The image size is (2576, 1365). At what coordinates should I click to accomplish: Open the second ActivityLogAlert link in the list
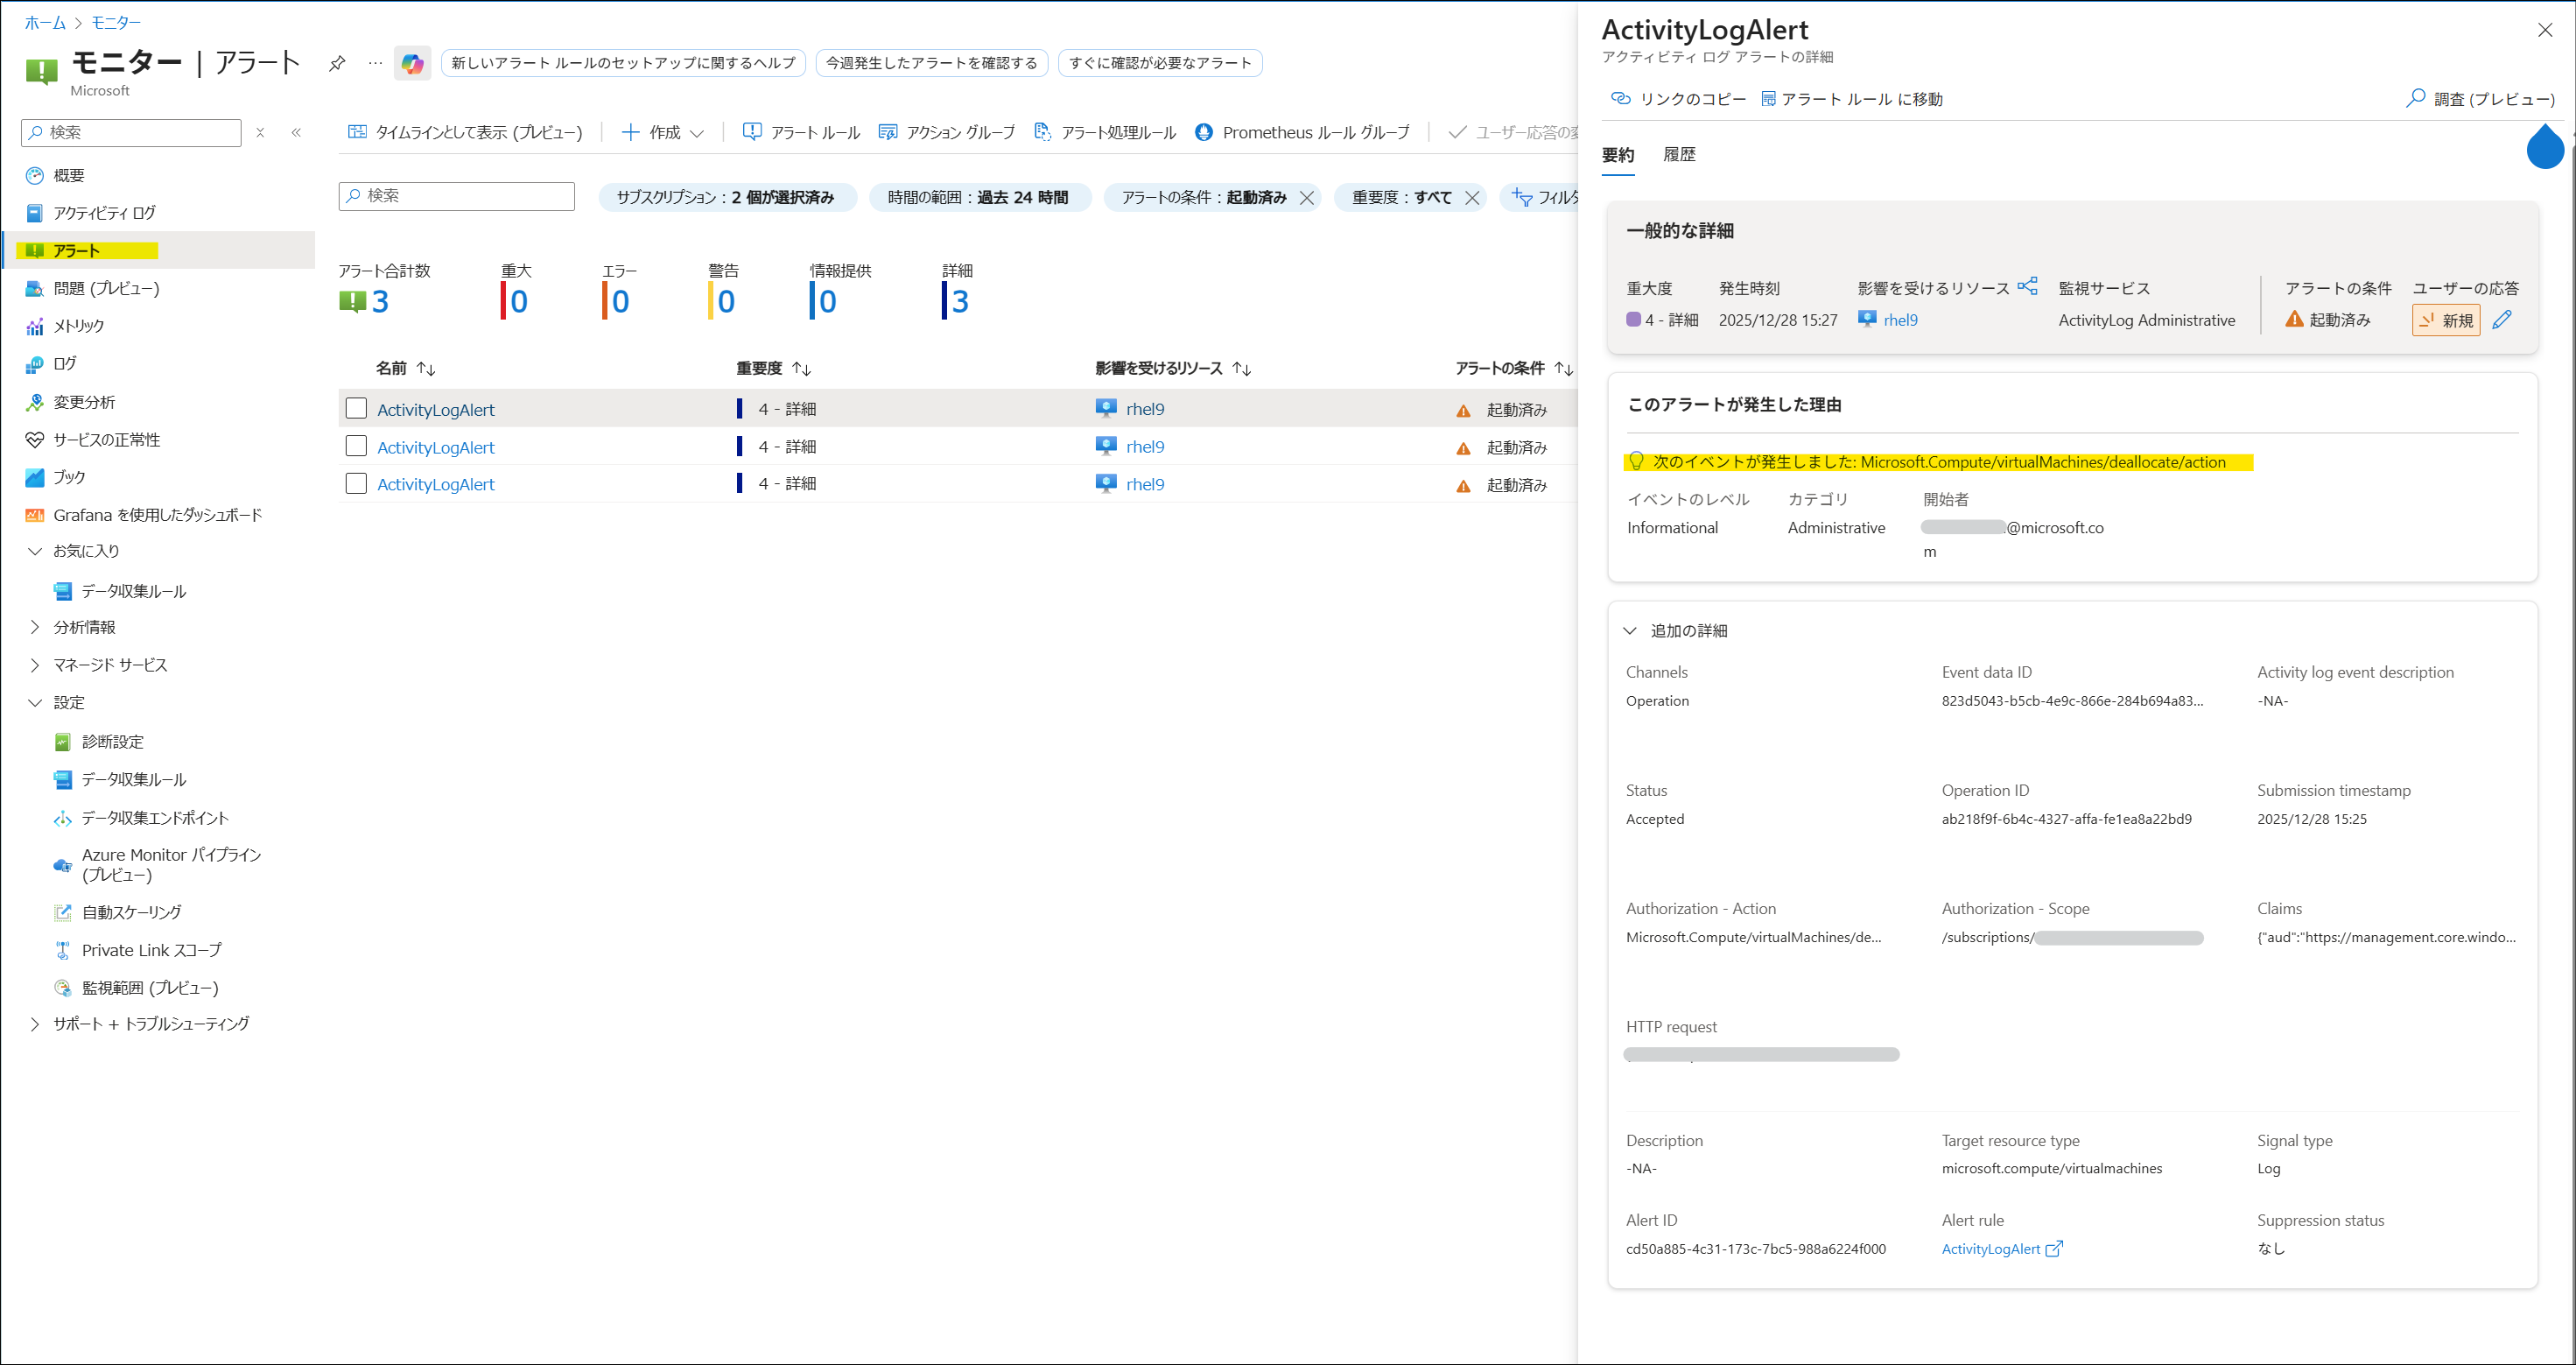pos(436,448)
